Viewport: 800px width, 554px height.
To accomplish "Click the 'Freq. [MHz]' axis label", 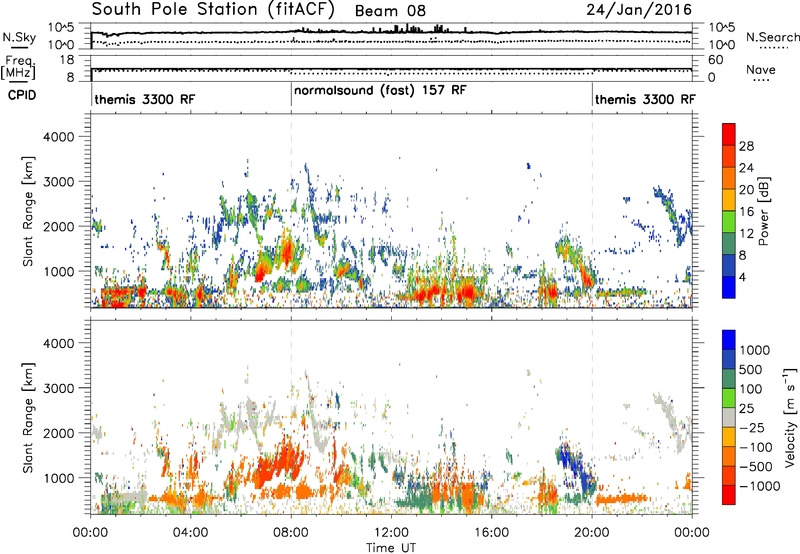I will [x=19, y=68].
